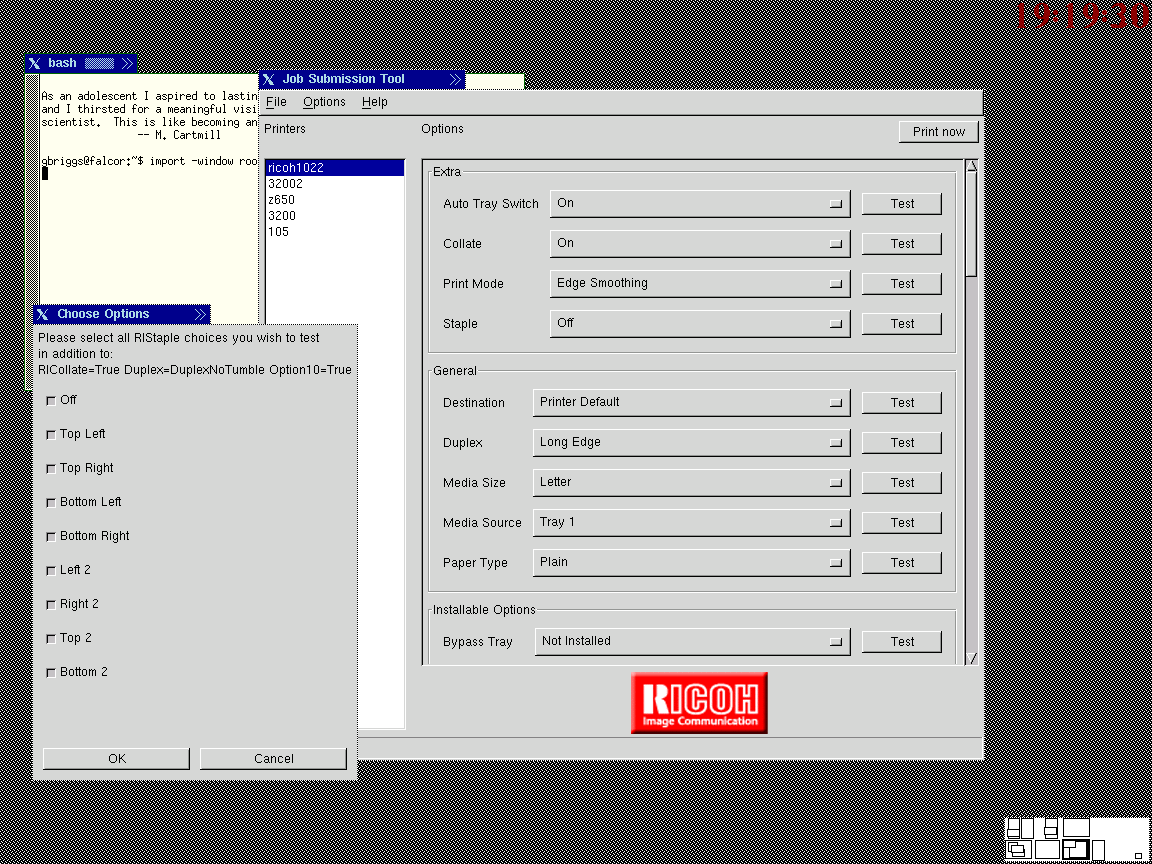Click the highlighted active desktop in the pager
The width and height of the screenshot is (1152, 864).
point(1075,850)
